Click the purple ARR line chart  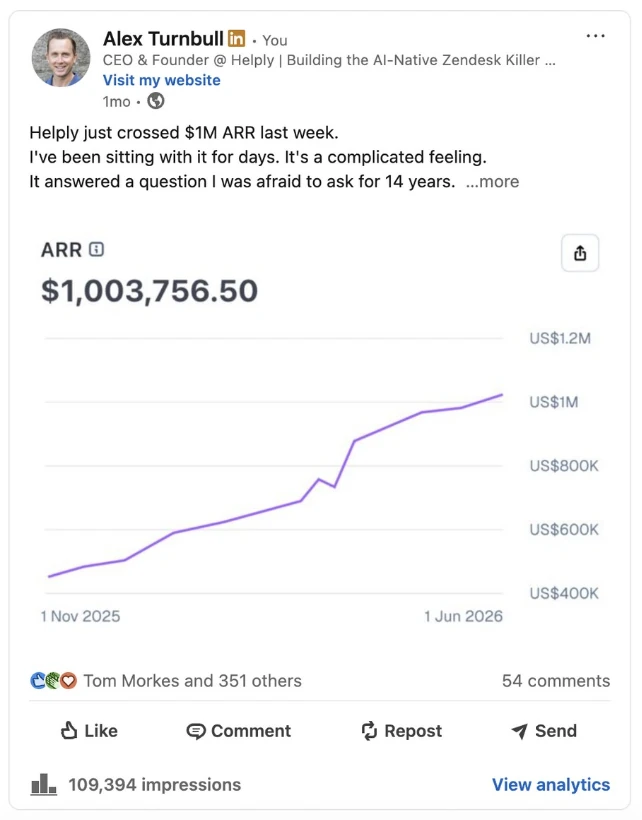point(276,485)
